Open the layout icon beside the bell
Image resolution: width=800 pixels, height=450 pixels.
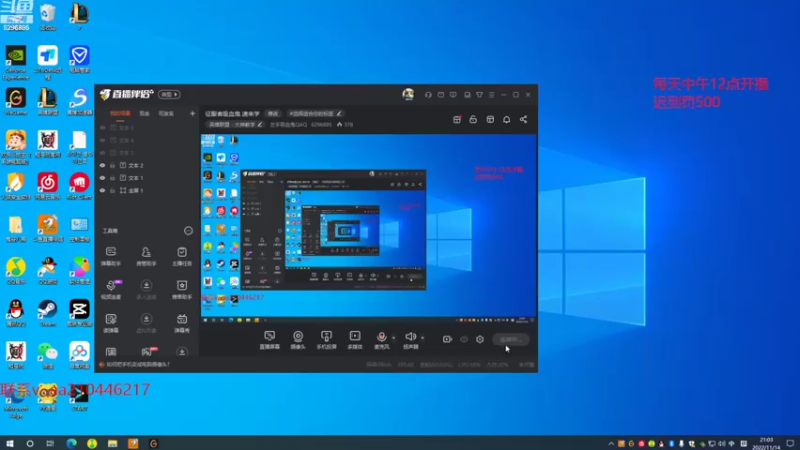pyautogui.click(x=490, y=119)
